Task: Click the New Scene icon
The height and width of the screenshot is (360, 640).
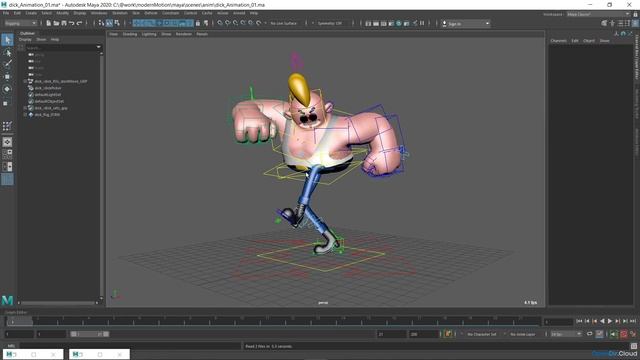Action: click(49, 23)
